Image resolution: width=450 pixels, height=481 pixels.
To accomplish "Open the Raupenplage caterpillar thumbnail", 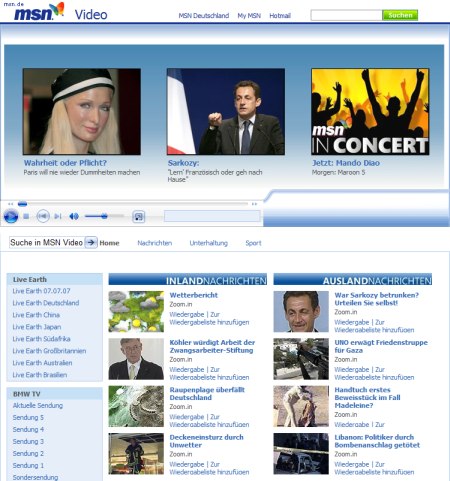I will pos(136,406).
